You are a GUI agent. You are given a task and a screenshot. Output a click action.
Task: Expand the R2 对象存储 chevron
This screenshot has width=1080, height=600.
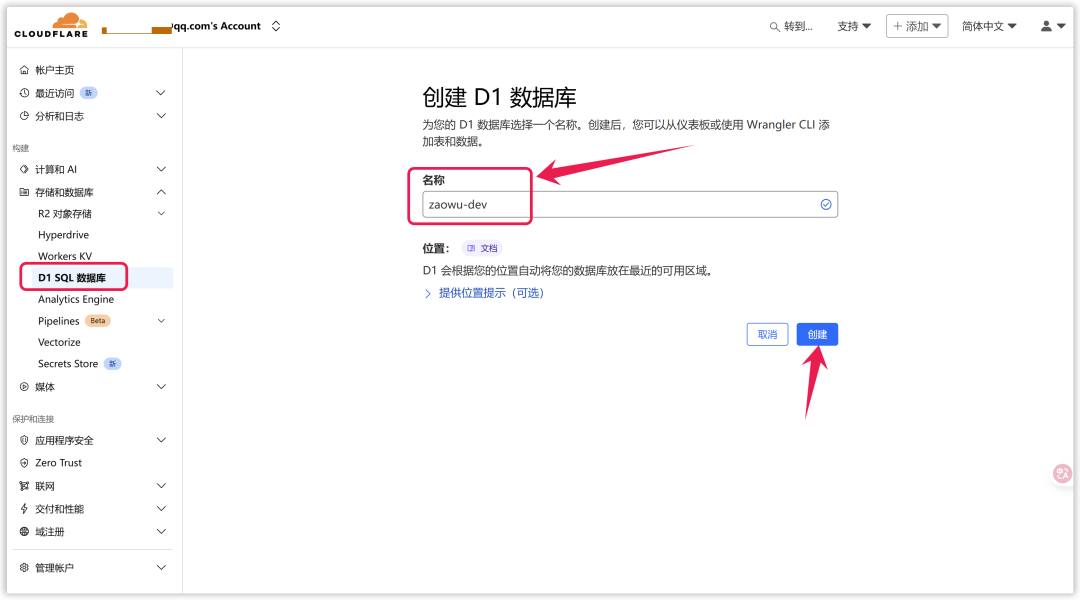tap(160, 214)
